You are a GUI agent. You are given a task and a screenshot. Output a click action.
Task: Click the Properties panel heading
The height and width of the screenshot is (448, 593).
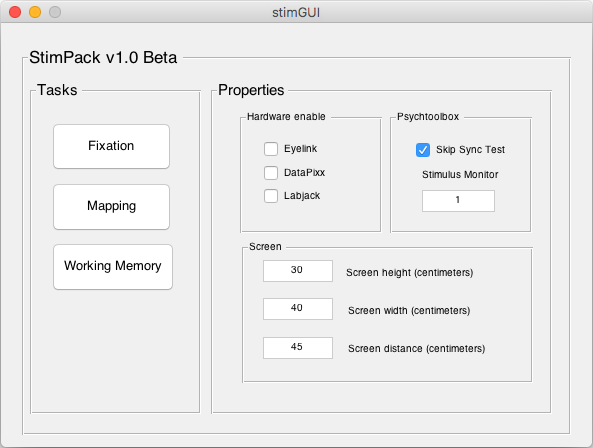[251, 90]
